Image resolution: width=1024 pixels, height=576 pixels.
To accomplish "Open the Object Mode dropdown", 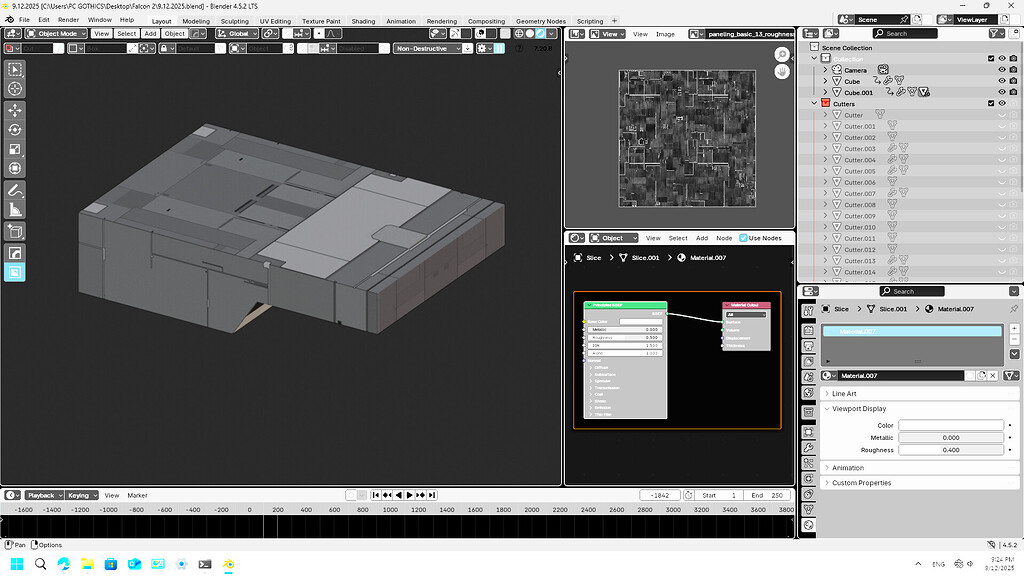I will coord(56,33).
